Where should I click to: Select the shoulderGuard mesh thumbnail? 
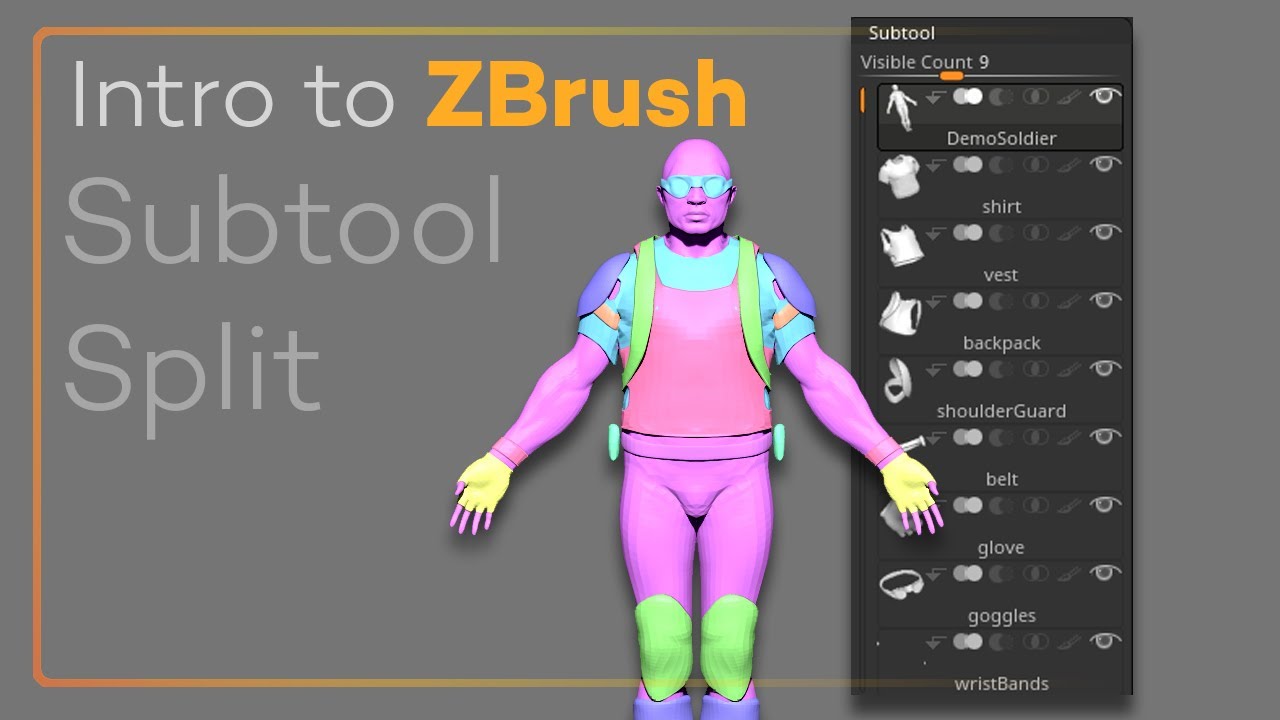coord(898,382)
